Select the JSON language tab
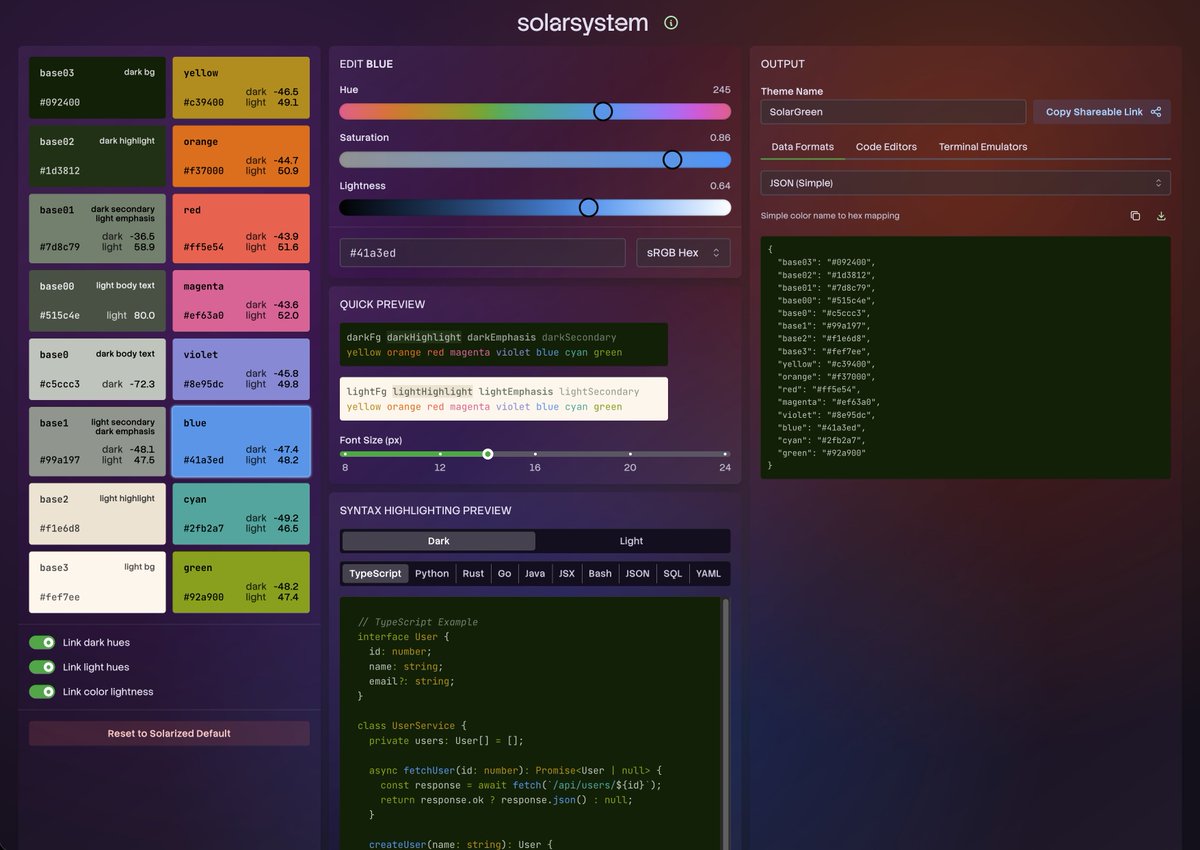 coord(637,574)
